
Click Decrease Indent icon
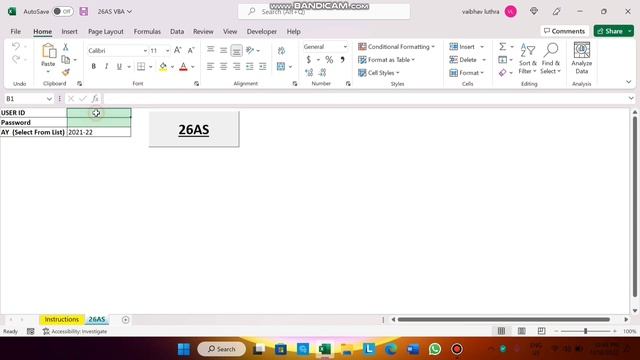click(x=249, y=66)
